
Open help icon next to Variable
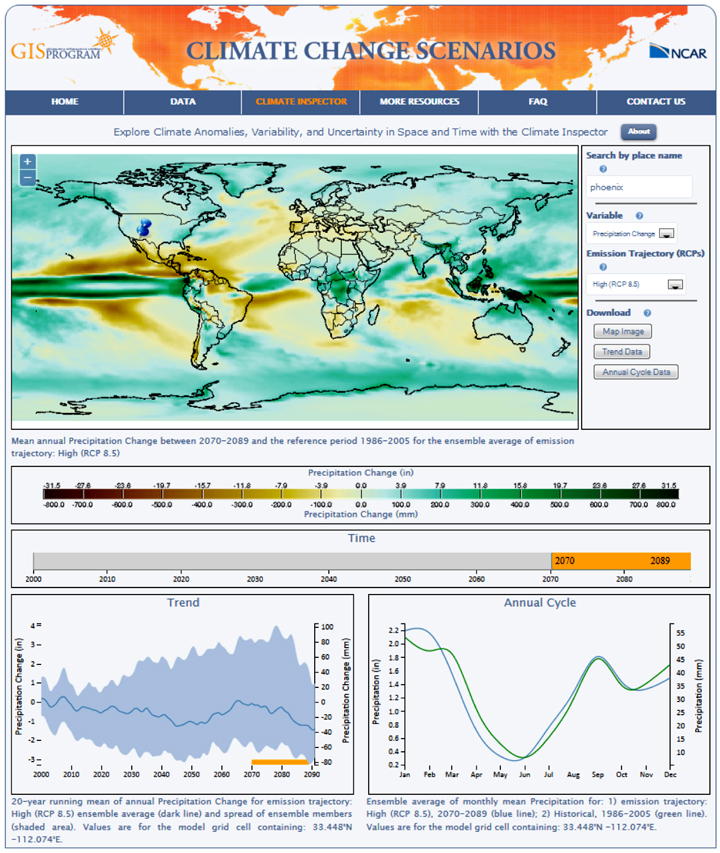coord(639,215)
